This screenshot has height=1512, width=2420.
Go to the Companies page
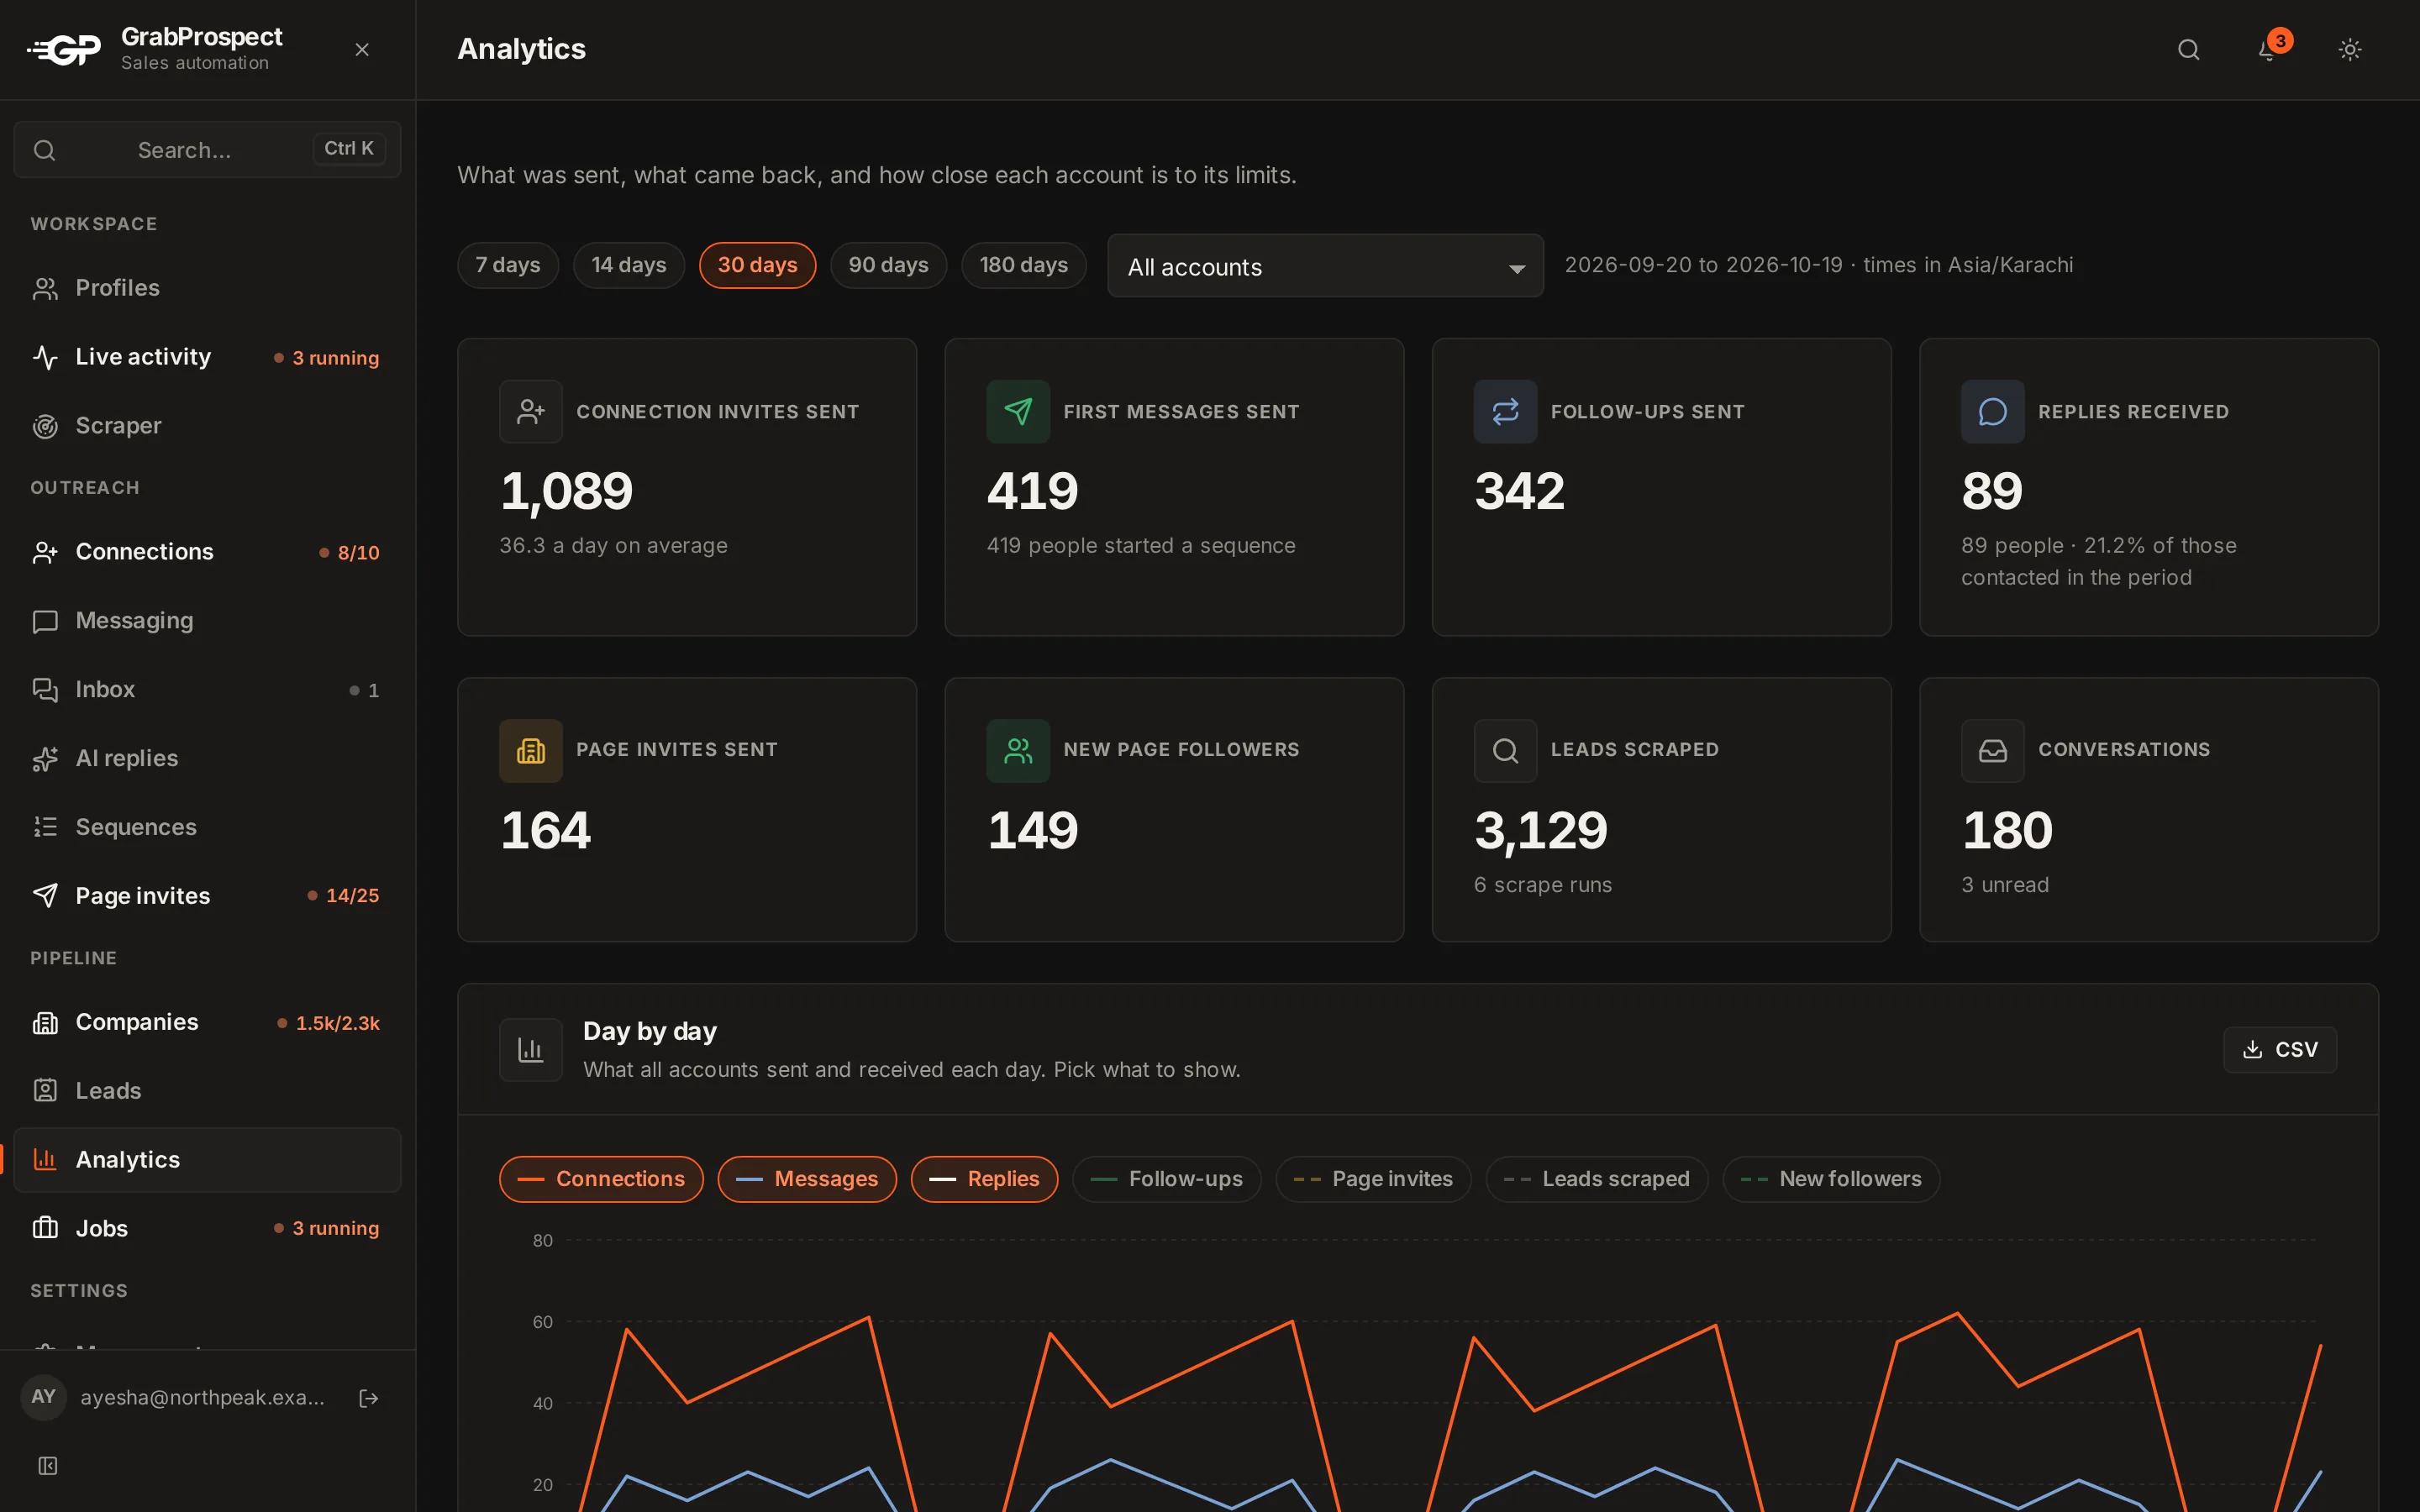(x=207, y=1023)
